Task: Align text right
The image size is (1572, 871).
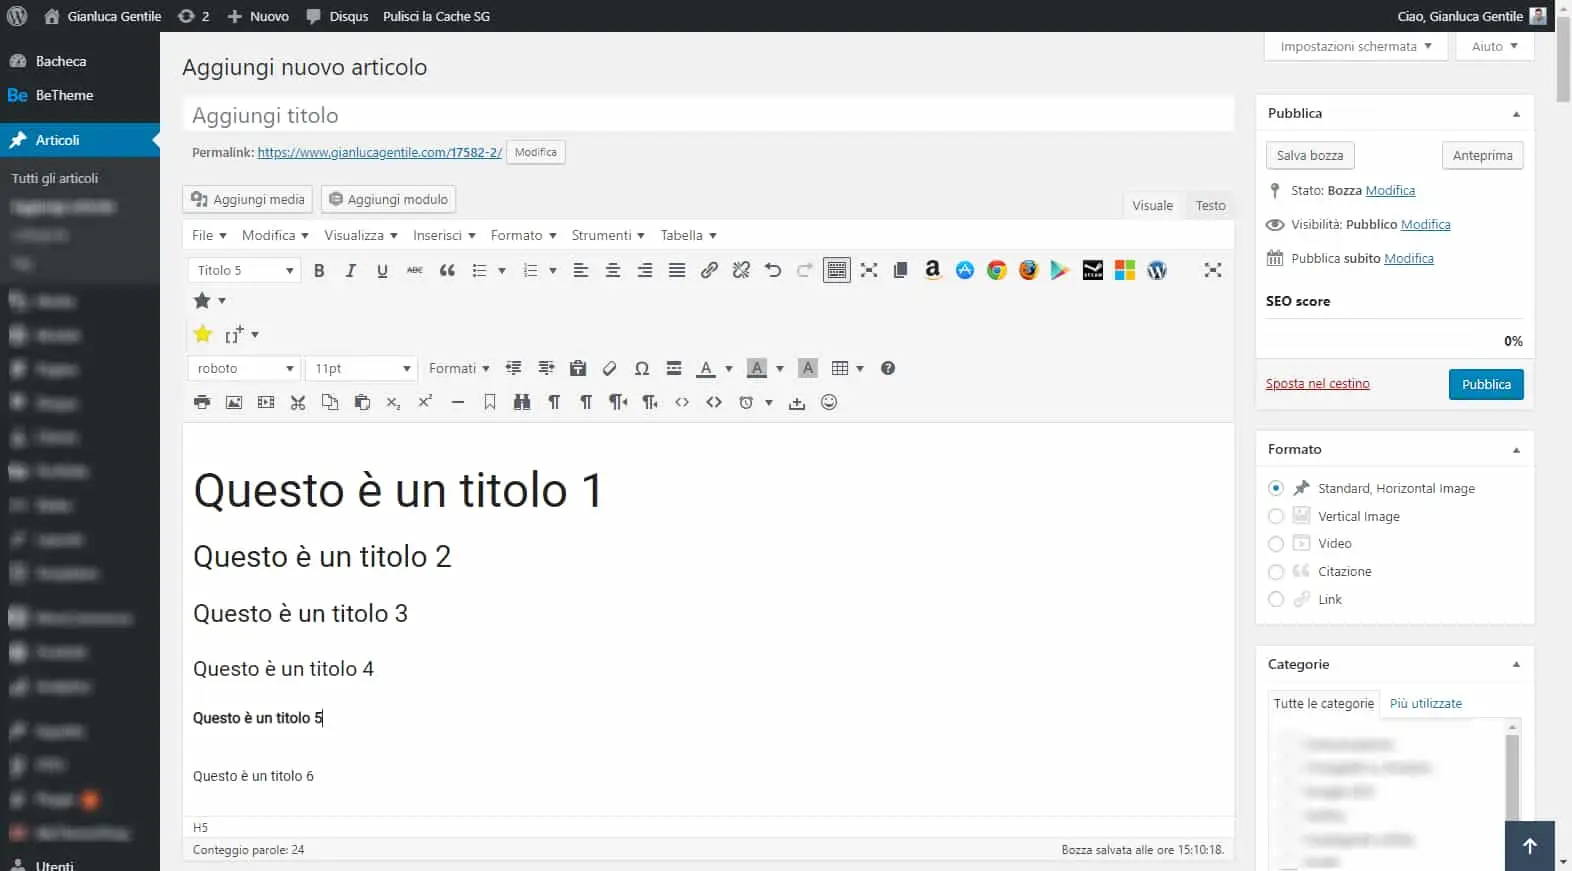Action: pyautogui.click(x=645, y=271)
